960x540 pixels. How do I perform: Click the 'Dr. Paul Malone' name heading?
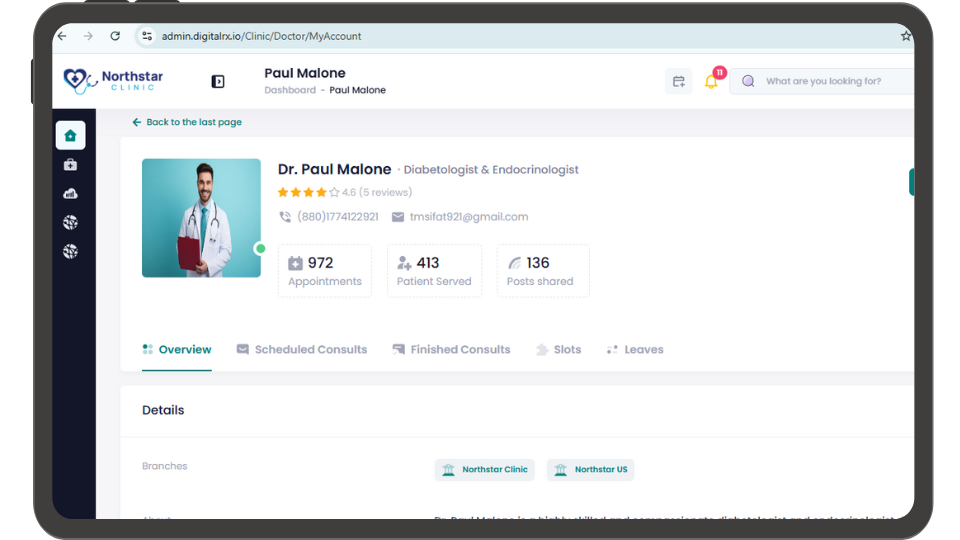point(334,169)
